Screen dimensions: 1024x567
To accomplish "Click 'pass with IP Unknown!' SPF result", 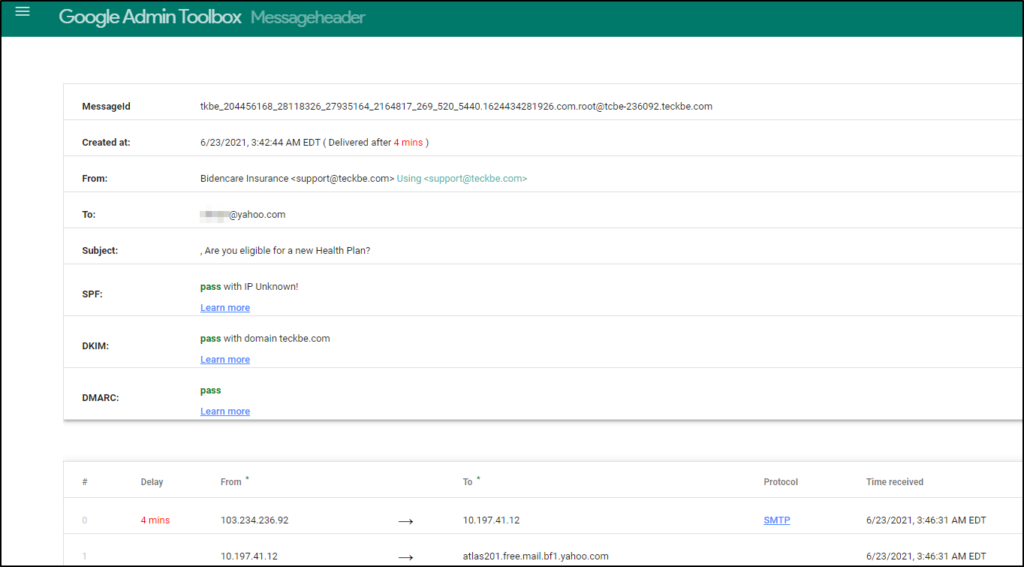I will pyautogui.click(x=249, y=286).
